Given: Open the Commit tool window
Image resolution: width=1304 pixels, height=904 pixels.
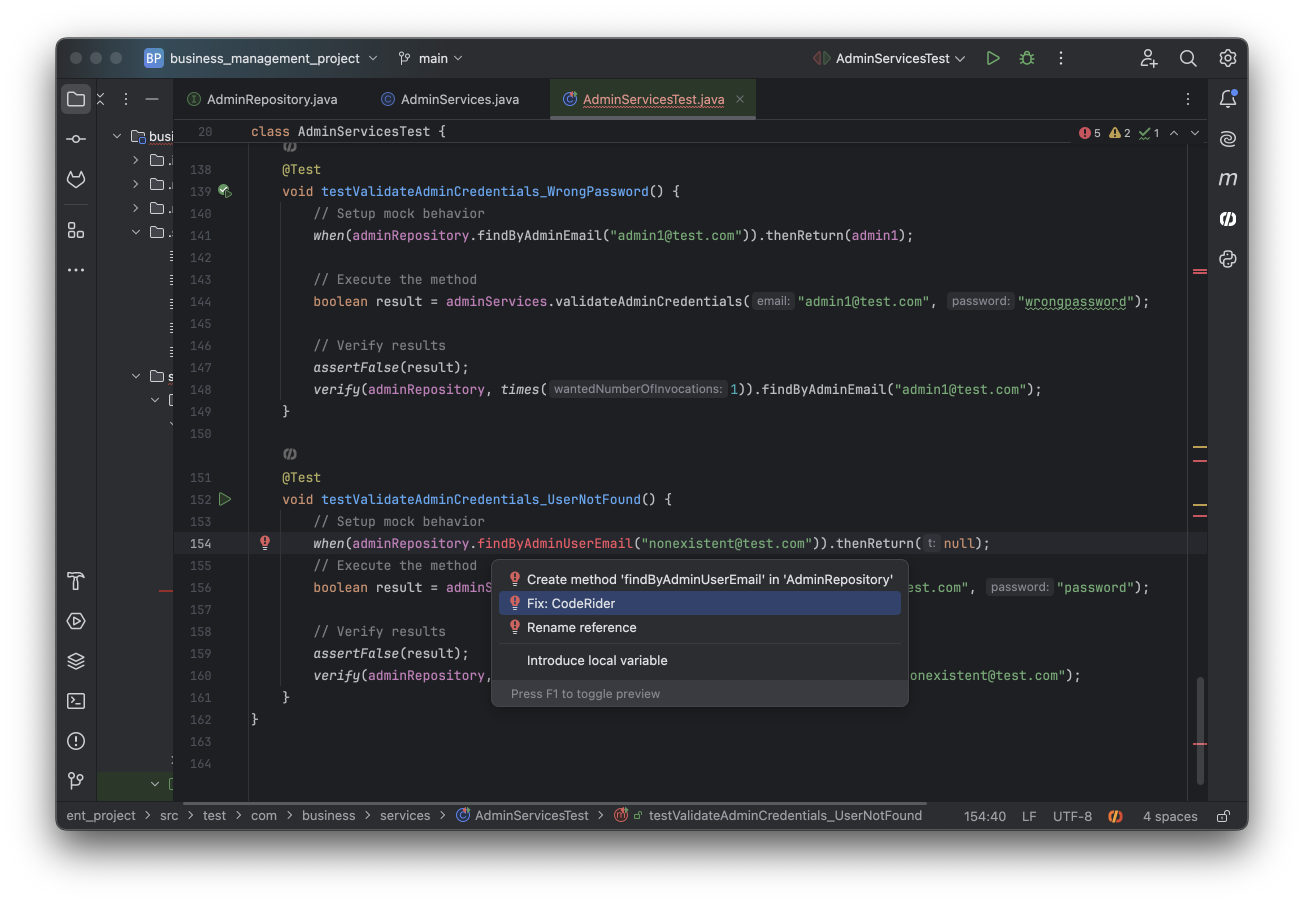Looking at the screenshot, I should (76, 139).
